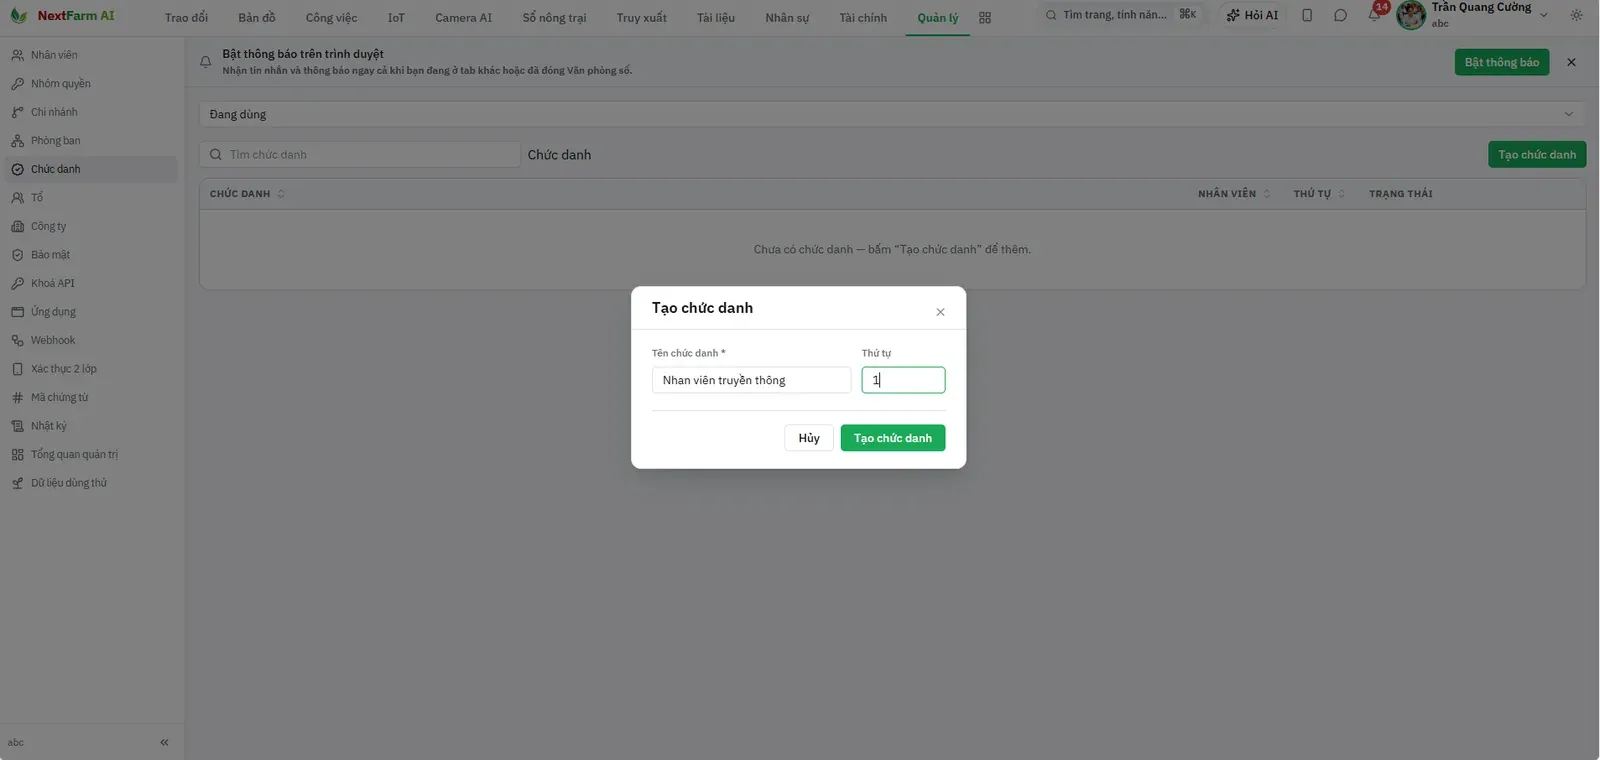
Task: Sort by CHỨC DANH column
Action: coord(247,194)
